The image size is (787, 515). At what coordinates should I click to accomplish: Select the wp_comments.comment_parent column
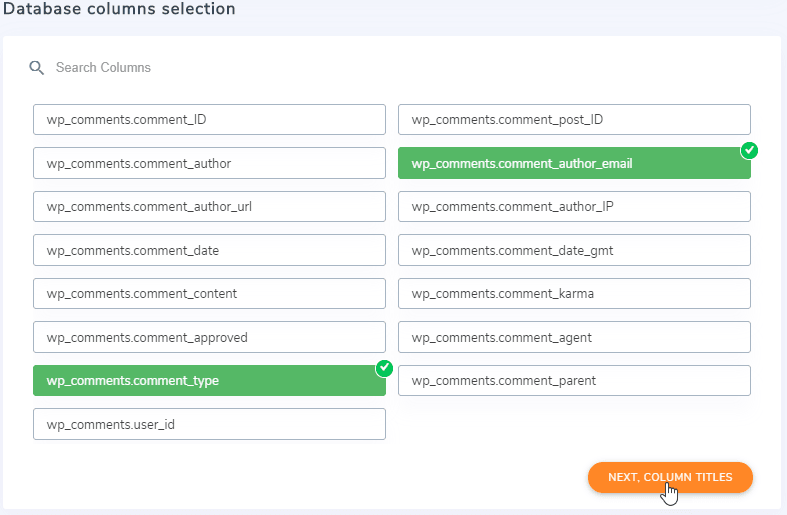(574, 381)
